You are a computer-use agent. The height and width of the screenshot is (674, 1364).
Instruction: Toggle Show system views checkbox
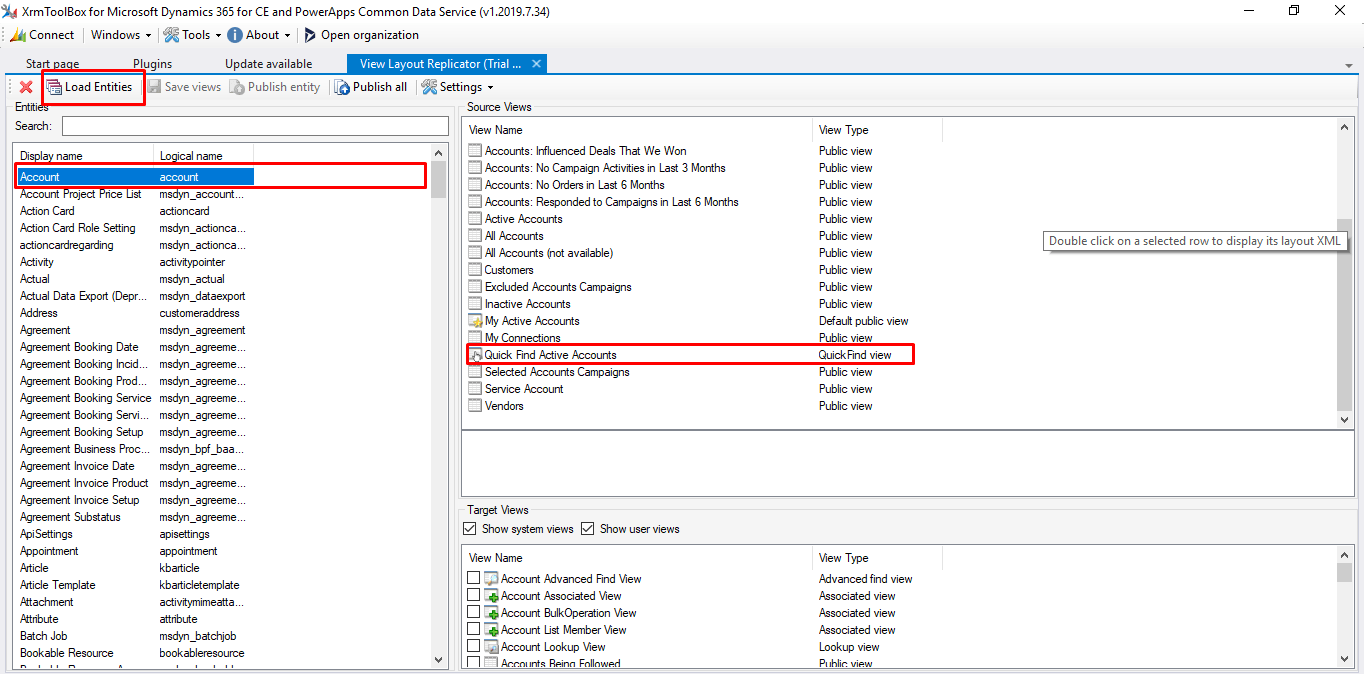pyautogui.click(x=470, y=529)
